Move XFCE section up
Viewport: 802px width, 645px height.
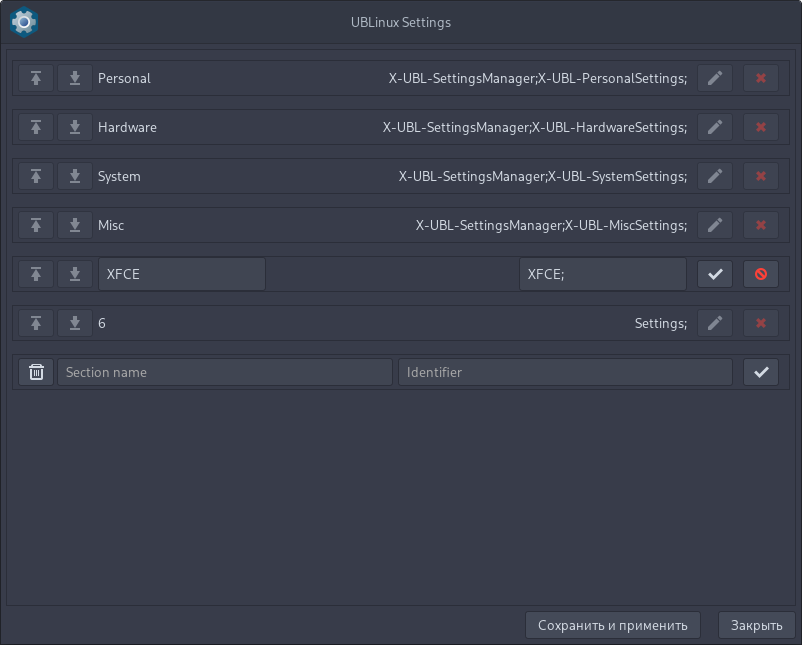click(36, 274)
